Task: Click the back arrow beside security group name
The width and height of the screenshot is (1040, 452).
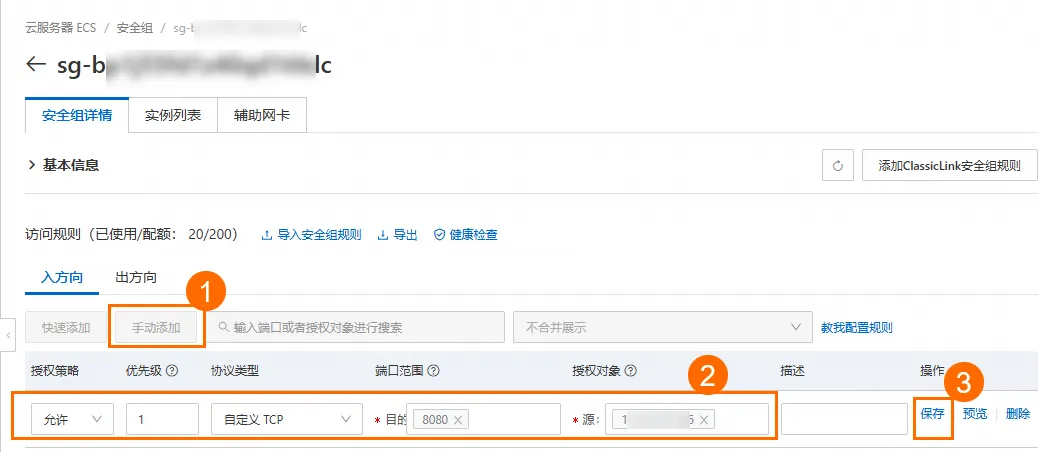Action: pos(36,65)
